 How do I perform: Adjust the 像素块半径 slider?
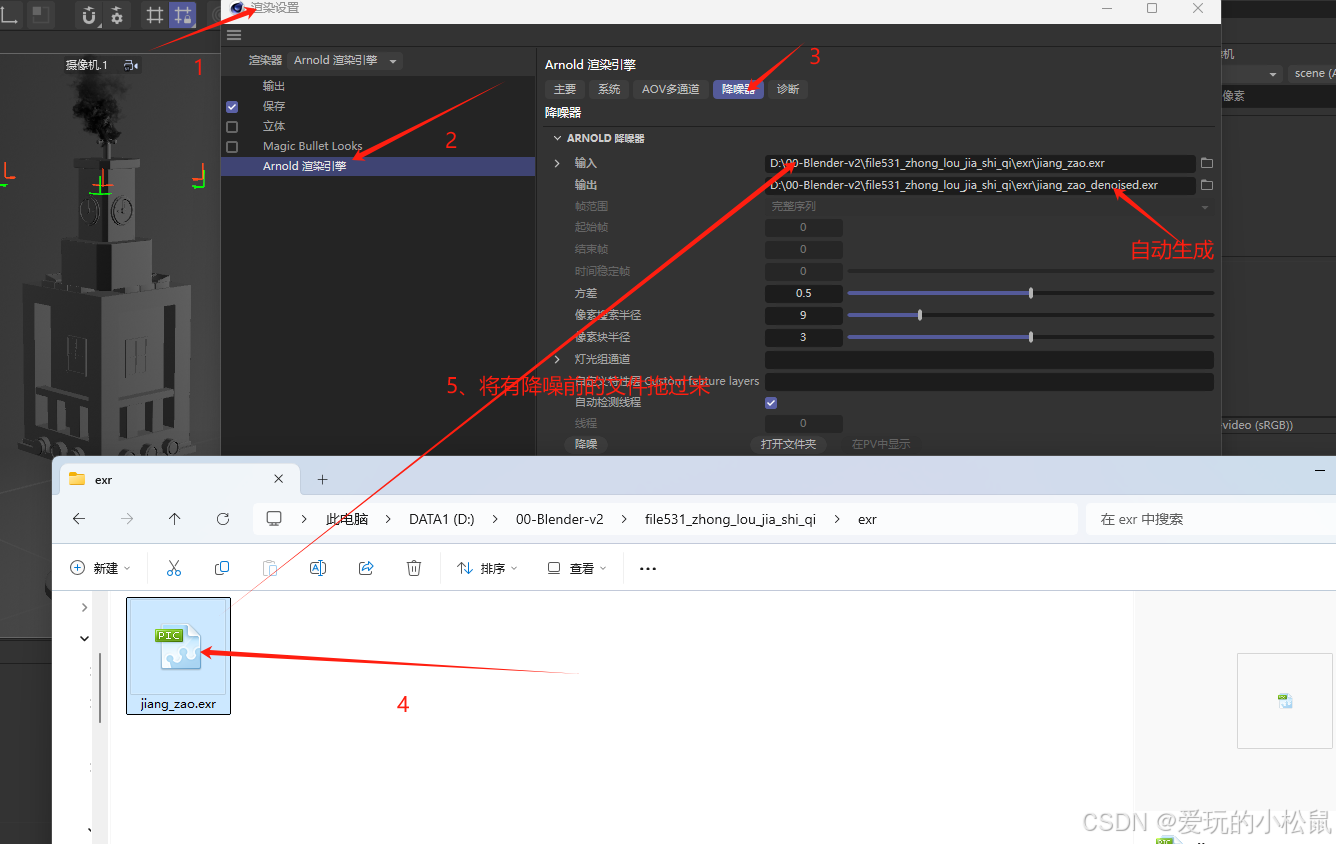pyautogui.click(x=1030, y=337)
